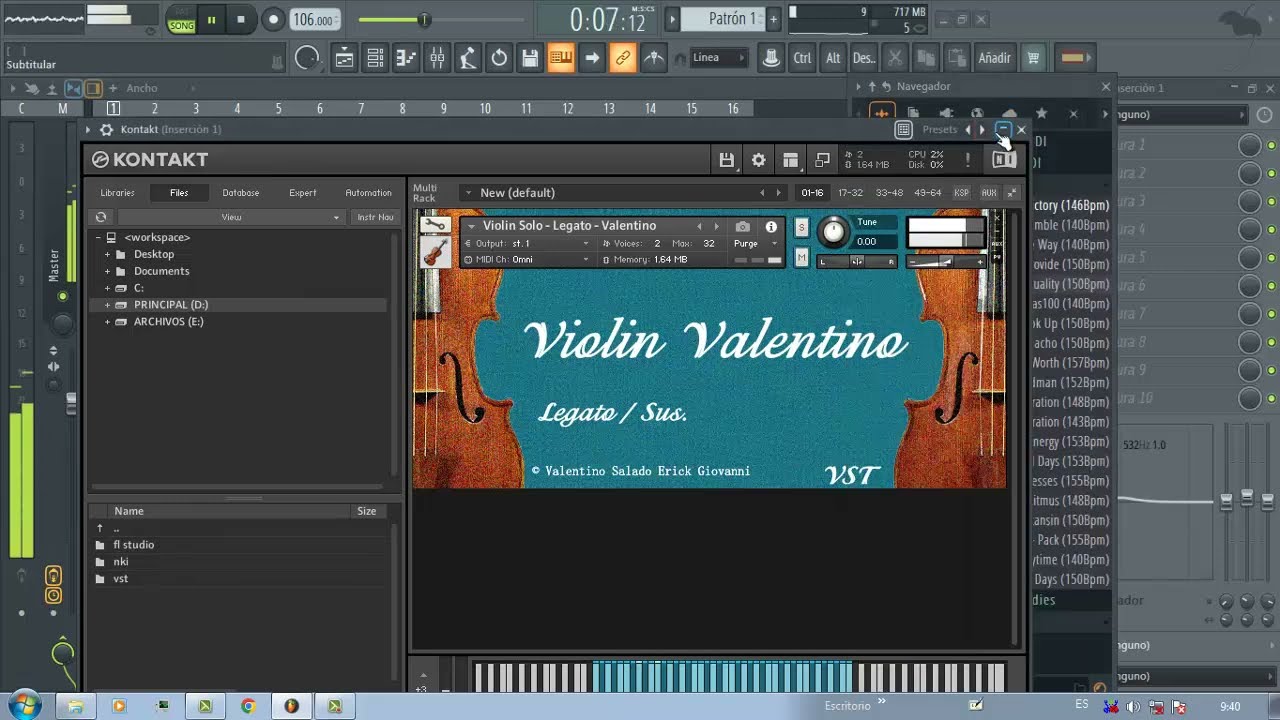The image size is (1280, 720).
Task: Click the instrument pan slider L-R
Action: coord(857,262)
